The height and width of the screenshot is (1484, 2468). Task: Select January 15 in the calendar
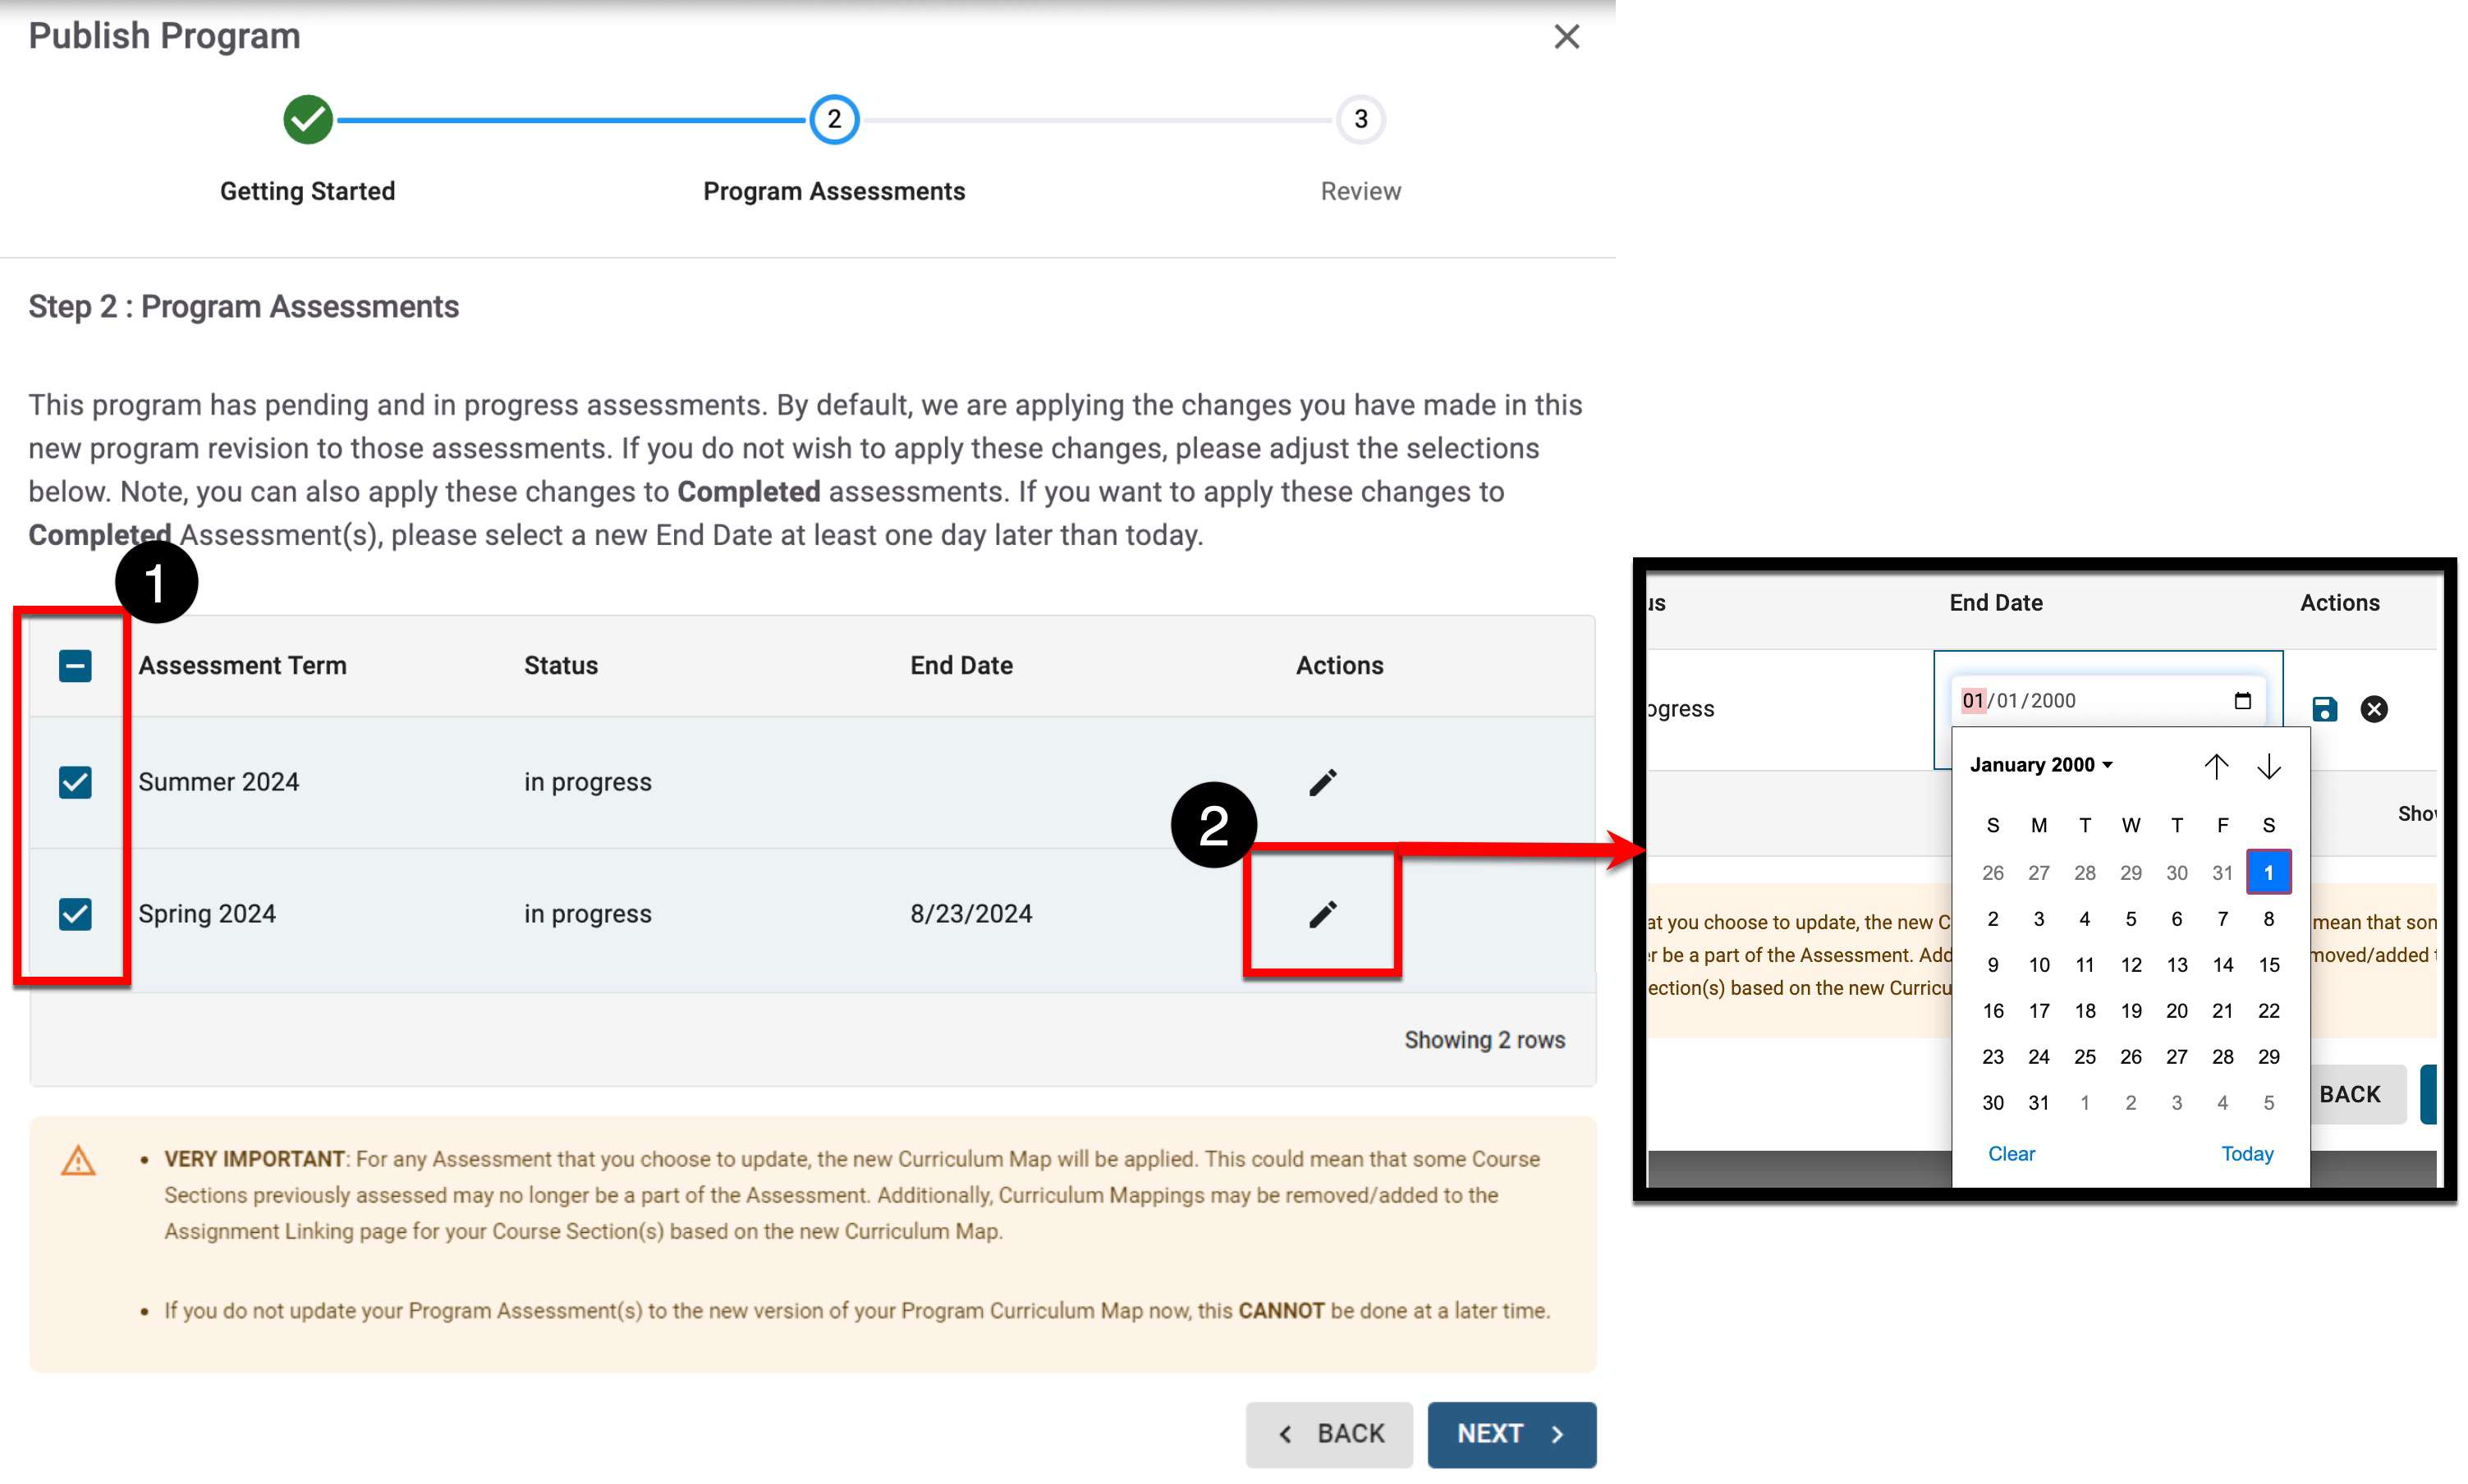click(x=2268, y=965)
